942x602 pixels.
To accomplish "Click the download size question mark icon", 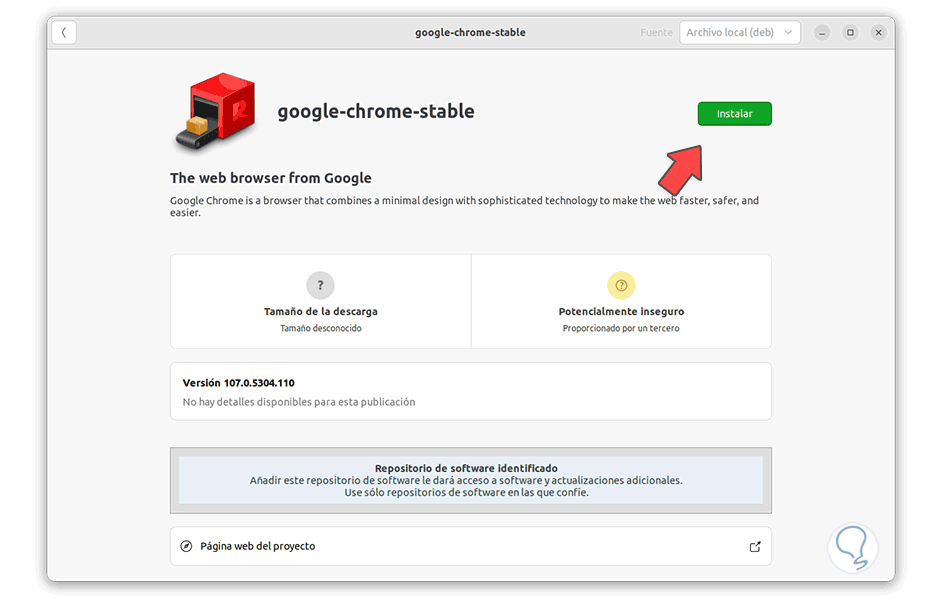I will [x=320, y=285].
